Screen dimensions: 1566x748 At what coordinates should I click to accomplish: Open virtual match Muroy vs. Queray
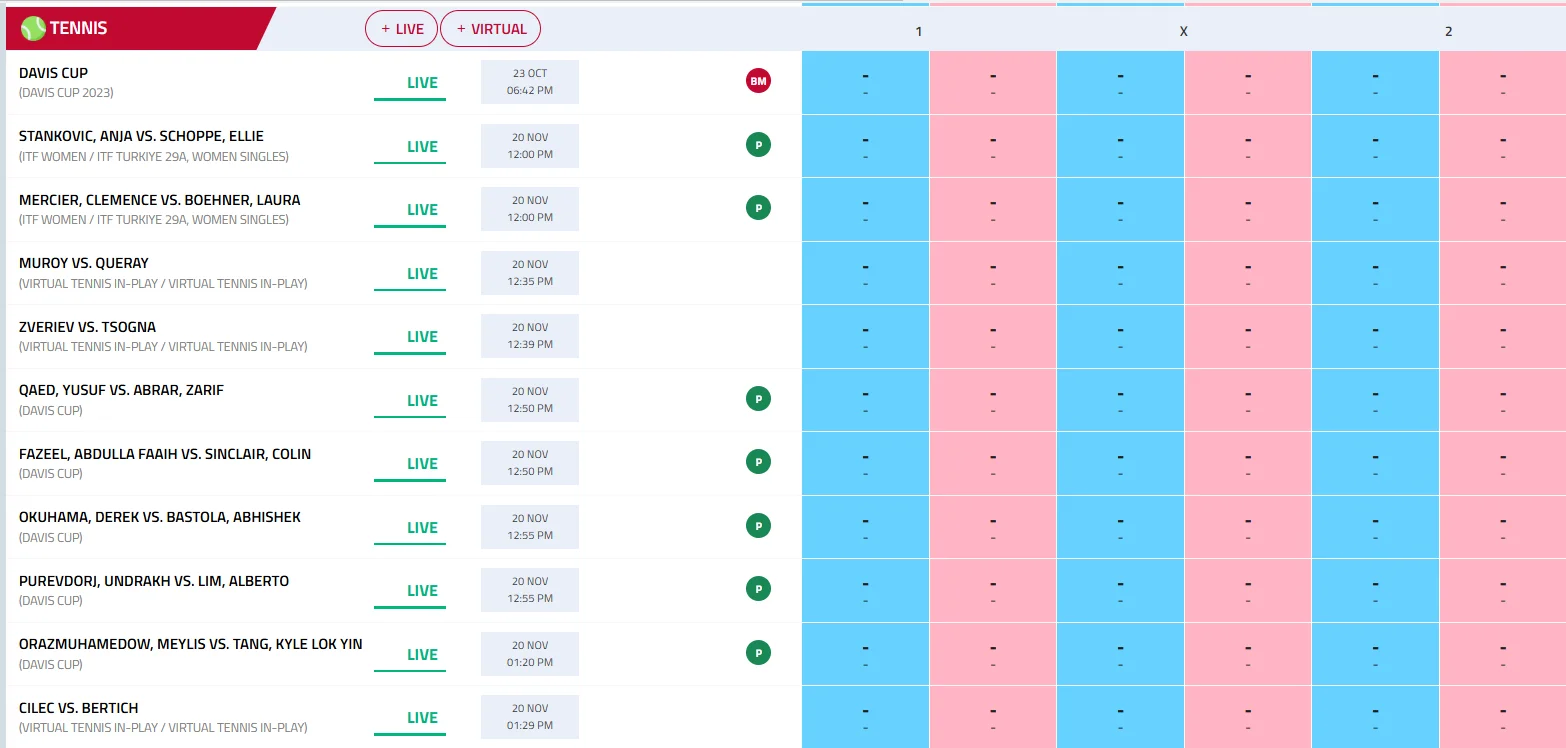(84, 263)
